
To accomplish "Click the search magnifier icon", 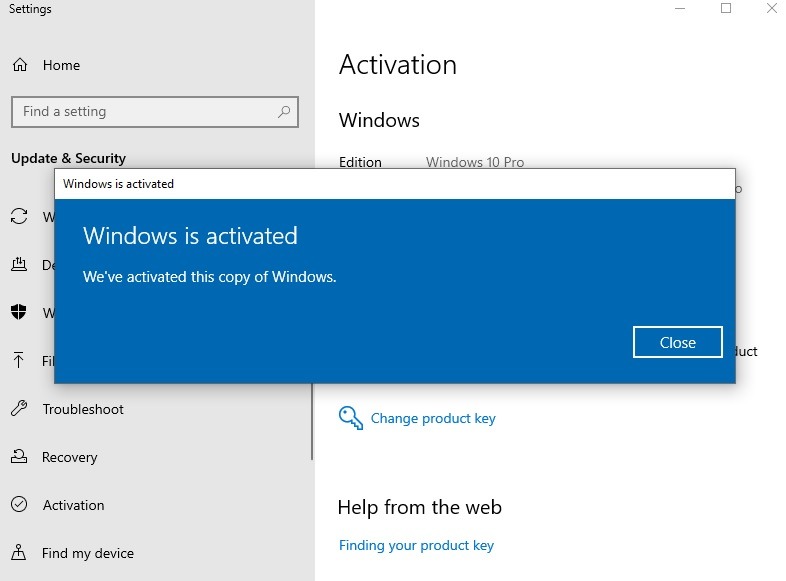I will tap(284, 111).
